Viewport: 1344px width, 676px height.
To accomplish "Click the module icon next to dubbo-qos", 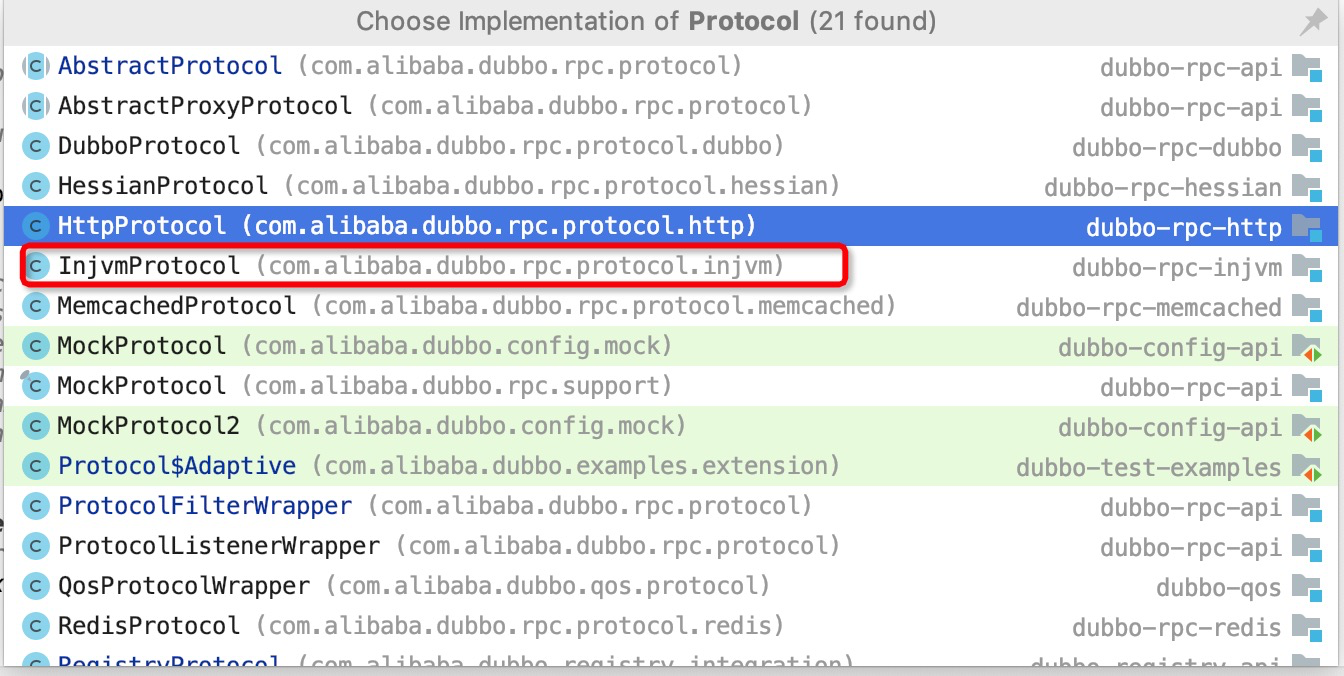I will [1306, 587].
